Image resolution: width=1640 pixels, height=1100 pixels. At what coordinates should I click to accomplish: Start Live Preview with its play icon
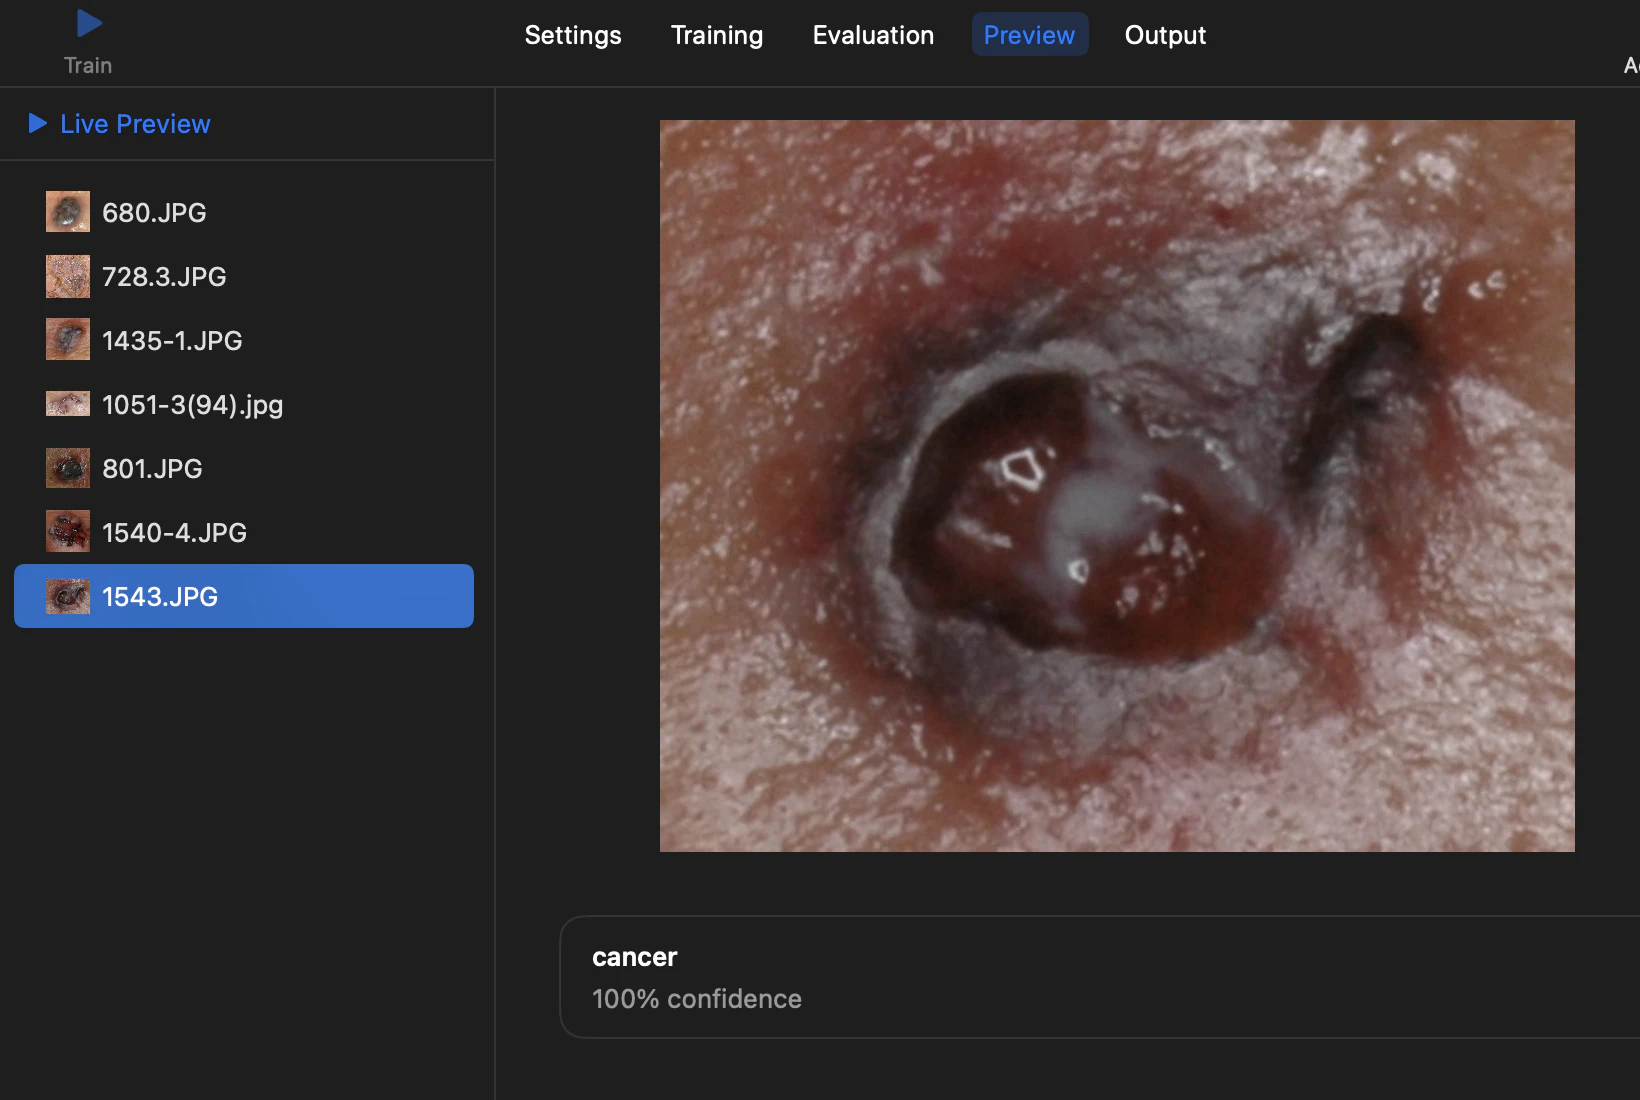coord(38,123)
